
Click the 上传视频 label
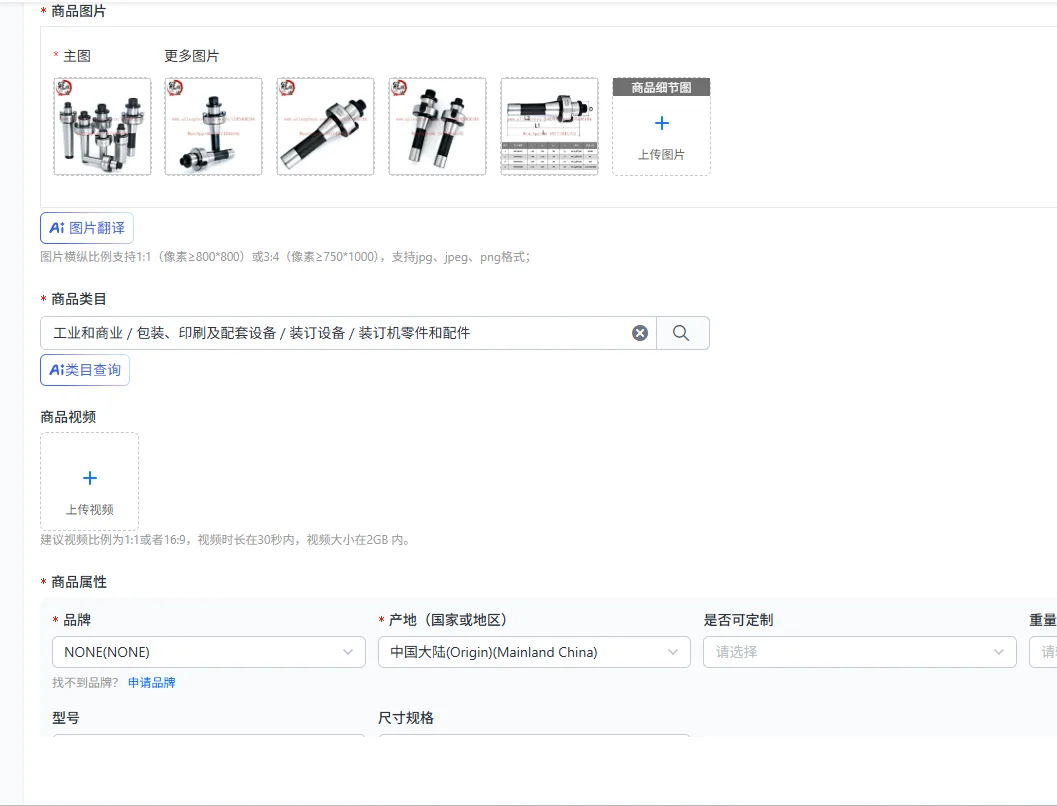point(90,509)
